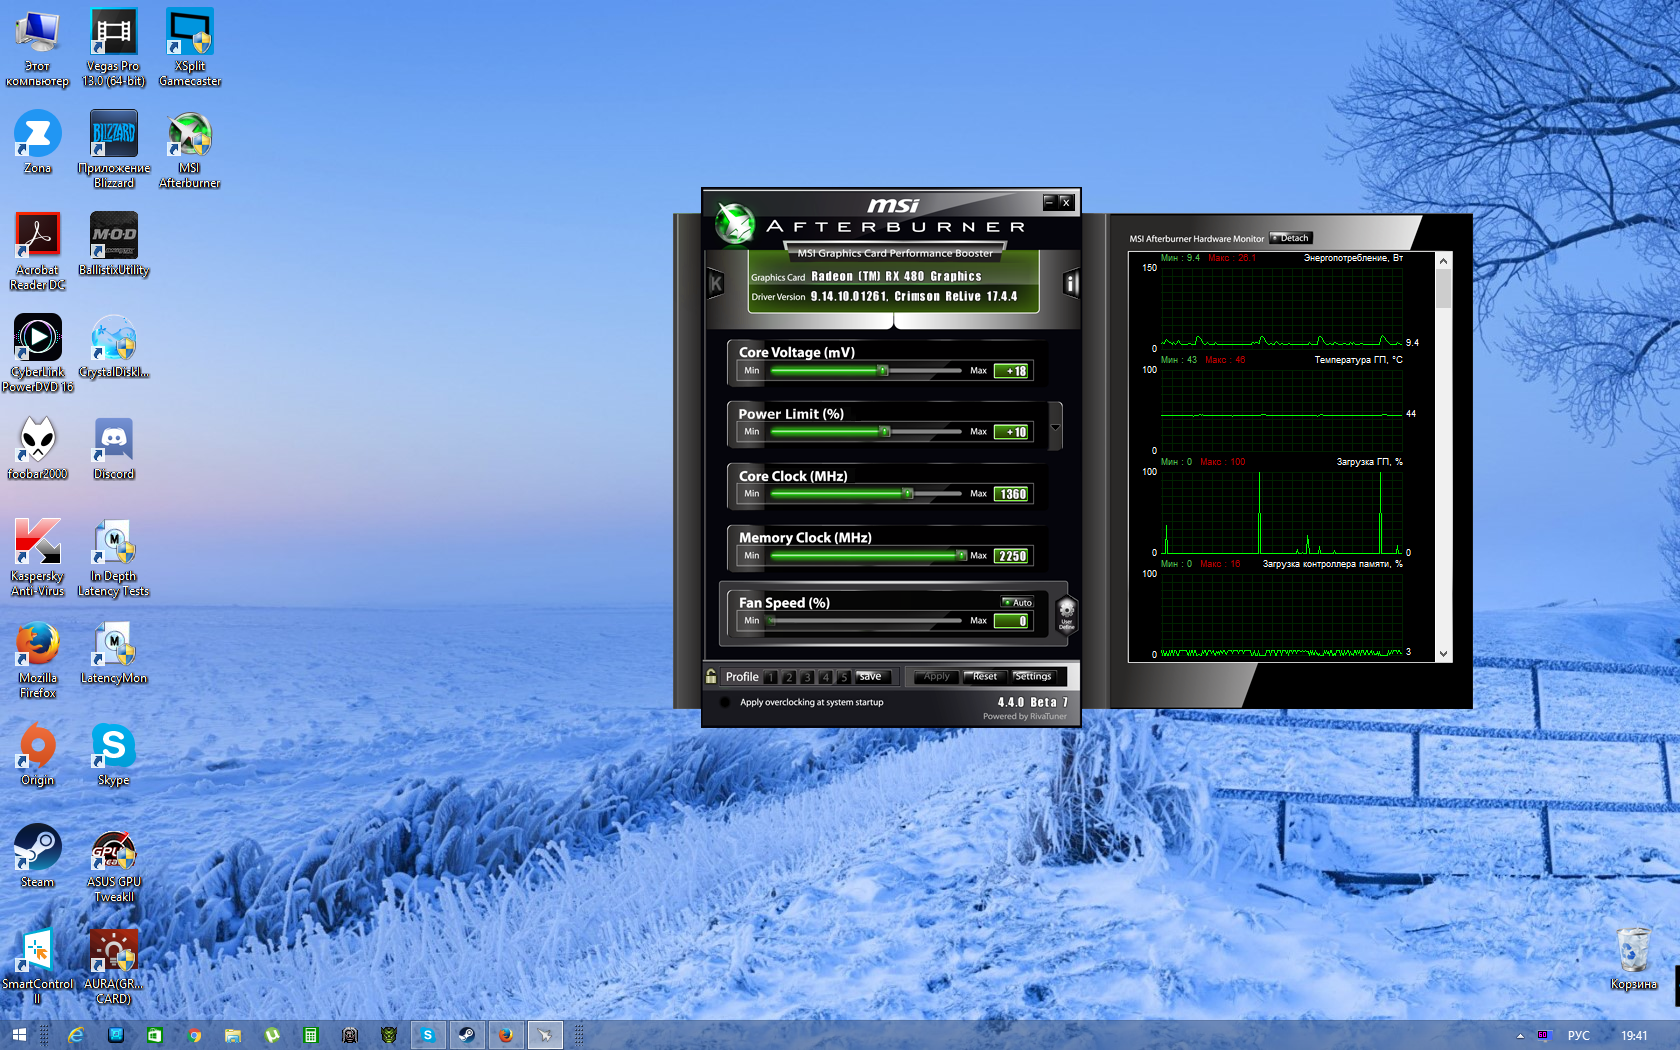The image size is (1680, 1050).
Task: Open the Calculator taskbar icon
Action: click(x=311, y=1035)
